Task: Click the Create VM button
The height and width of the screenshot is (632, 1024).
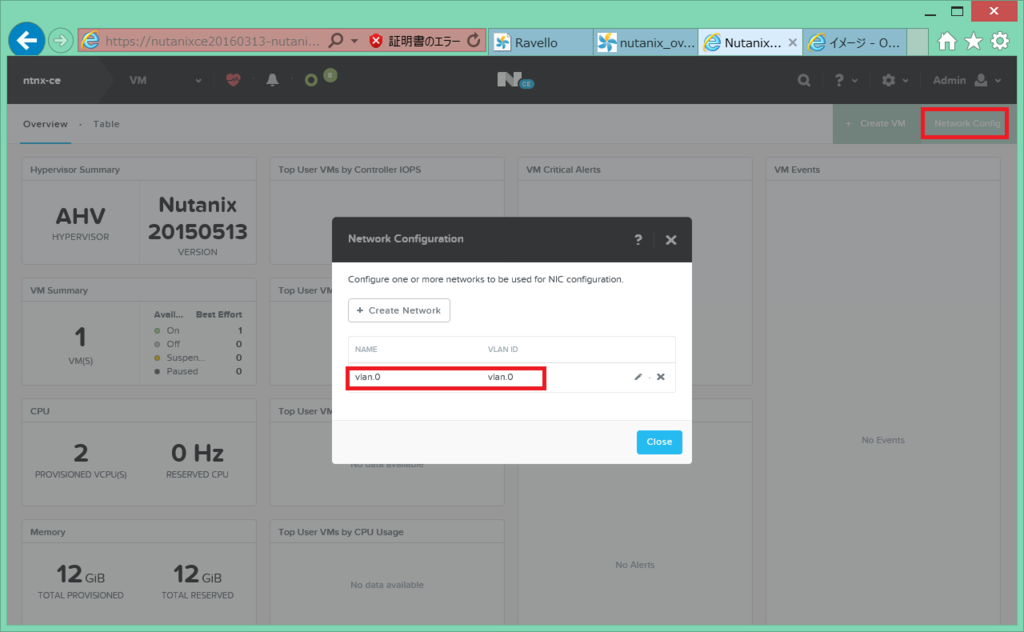Action: point(876,123)
